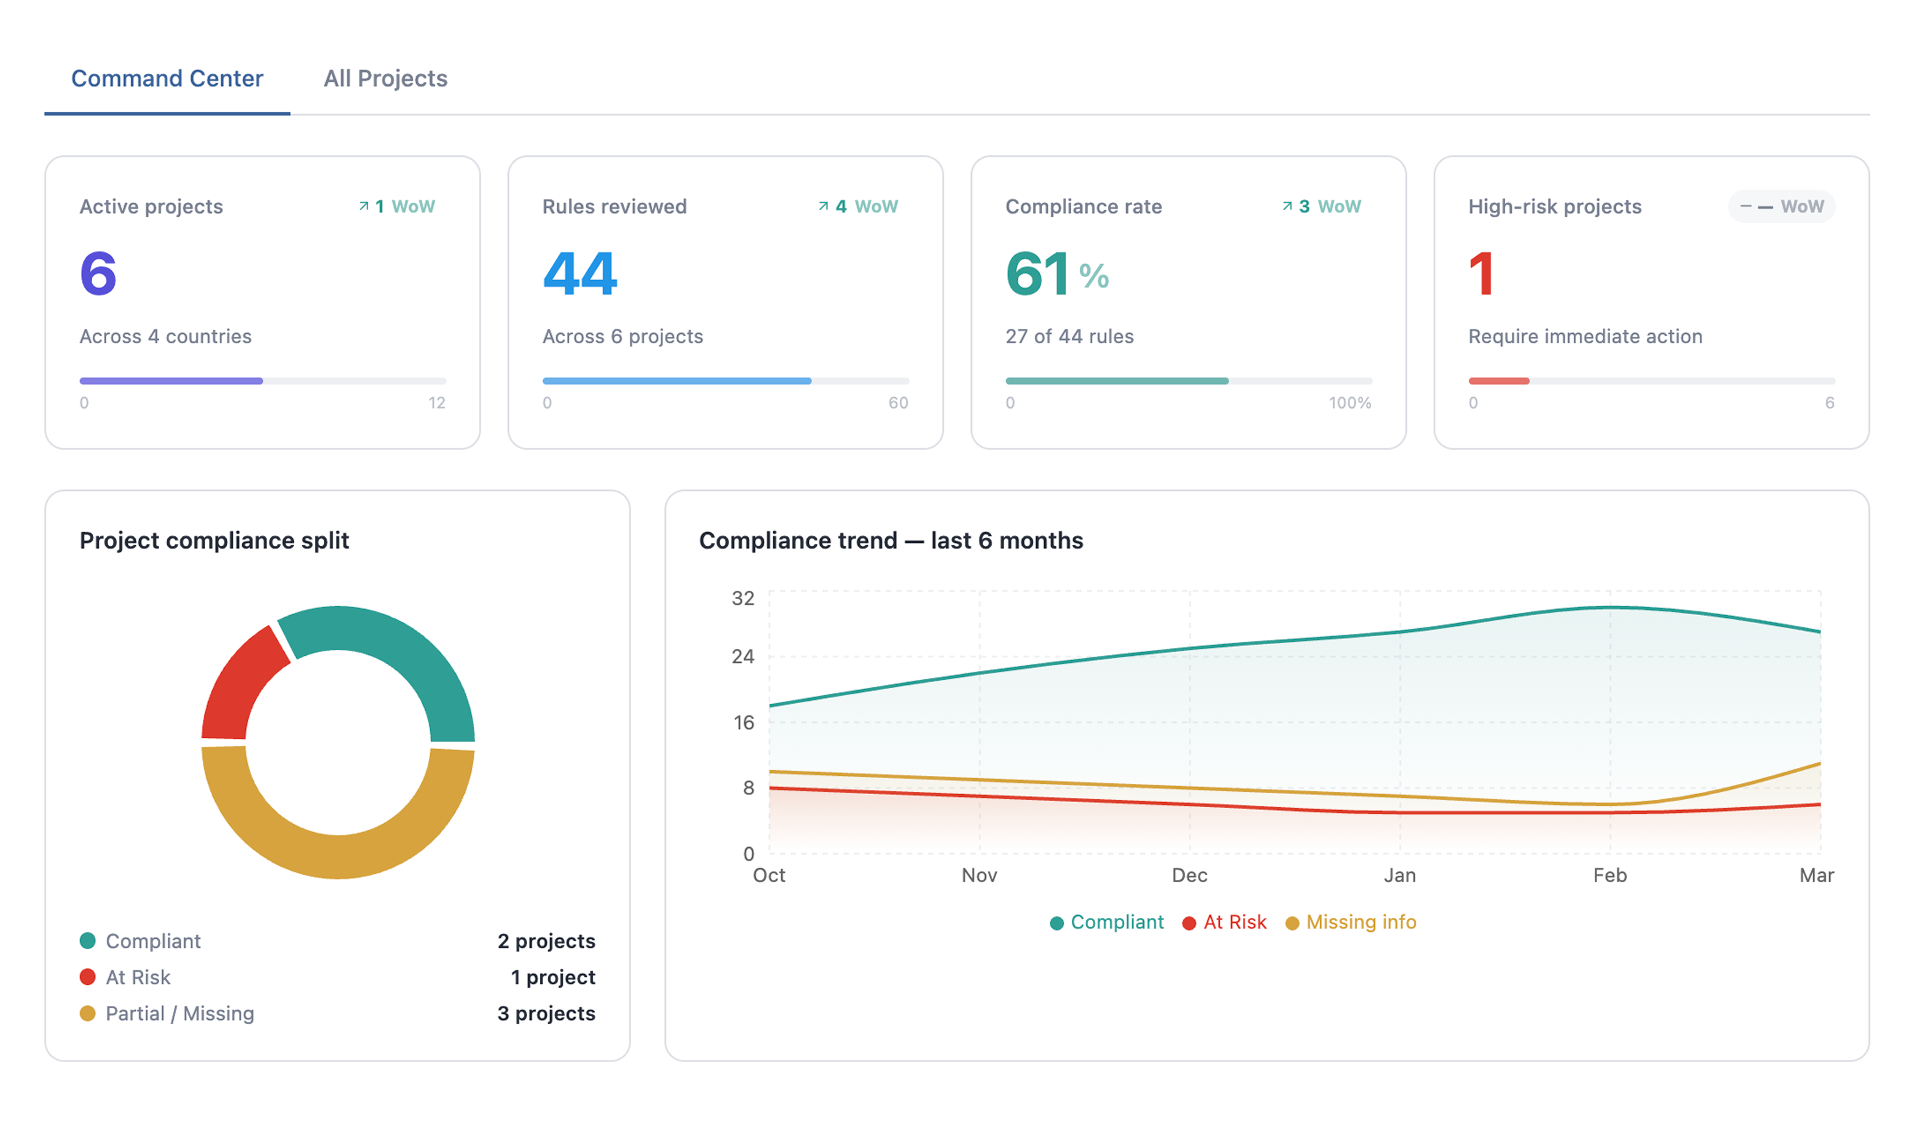Click the Mar label on the trend axis
Viewport: 1920px width, 1136px height.
point(1817,875)
